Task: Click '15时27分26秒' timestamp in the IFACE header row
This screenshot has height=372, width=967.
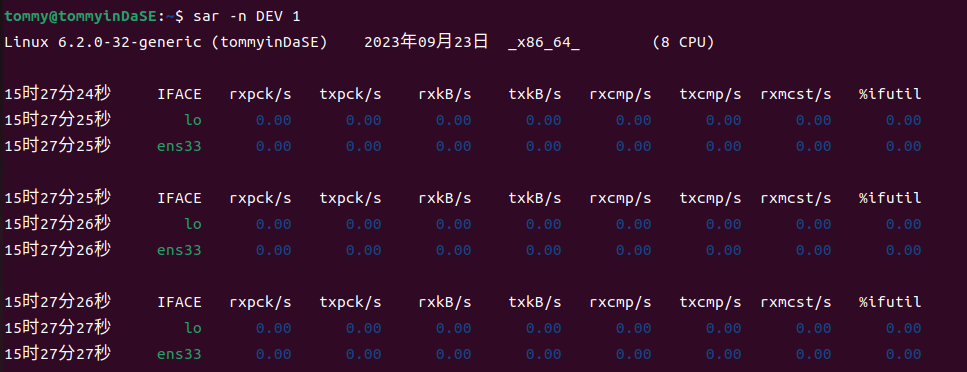Action: pos(57,301)
